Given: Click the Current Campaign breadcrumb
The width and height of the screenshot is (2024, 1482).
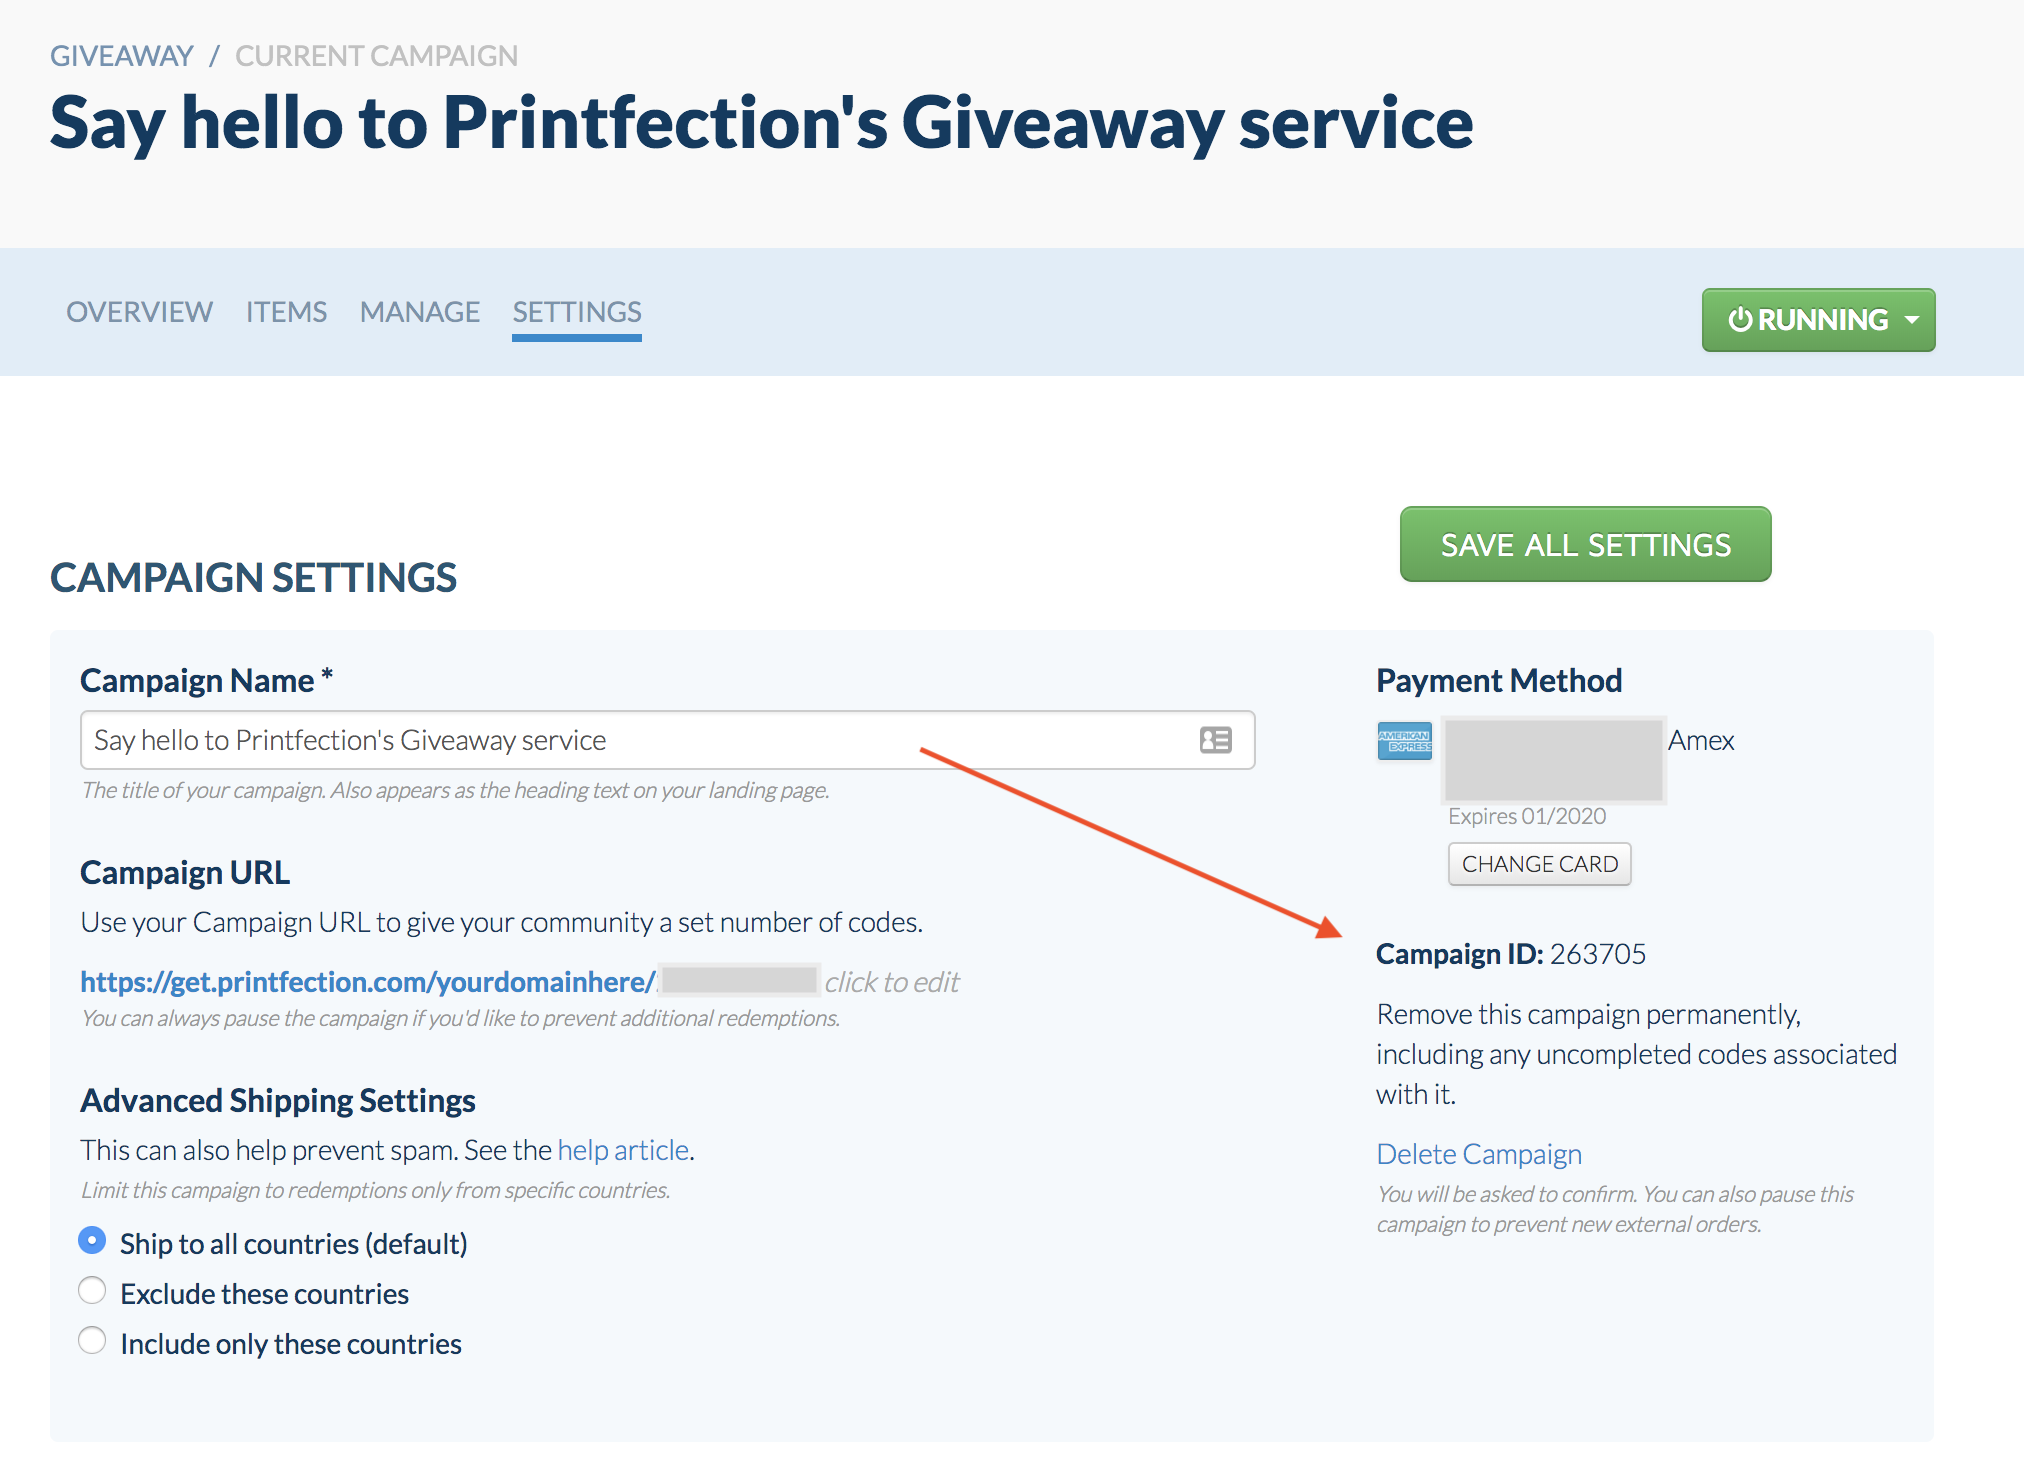Looking at the screenshot, I should click(376, 56).
